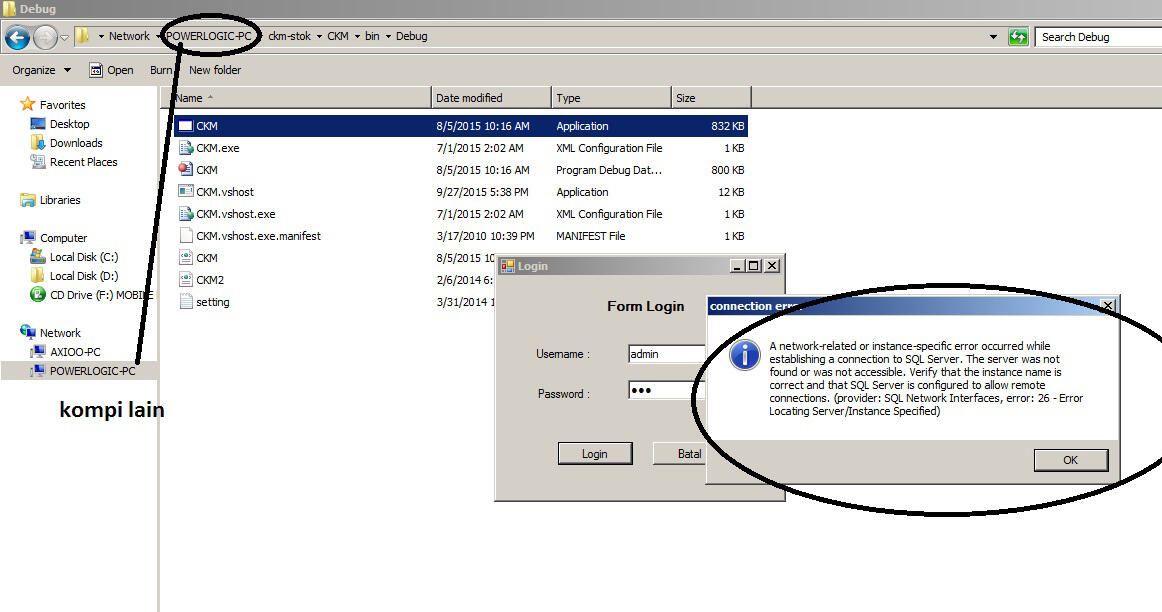Select the setting file in list

point(212,302)
